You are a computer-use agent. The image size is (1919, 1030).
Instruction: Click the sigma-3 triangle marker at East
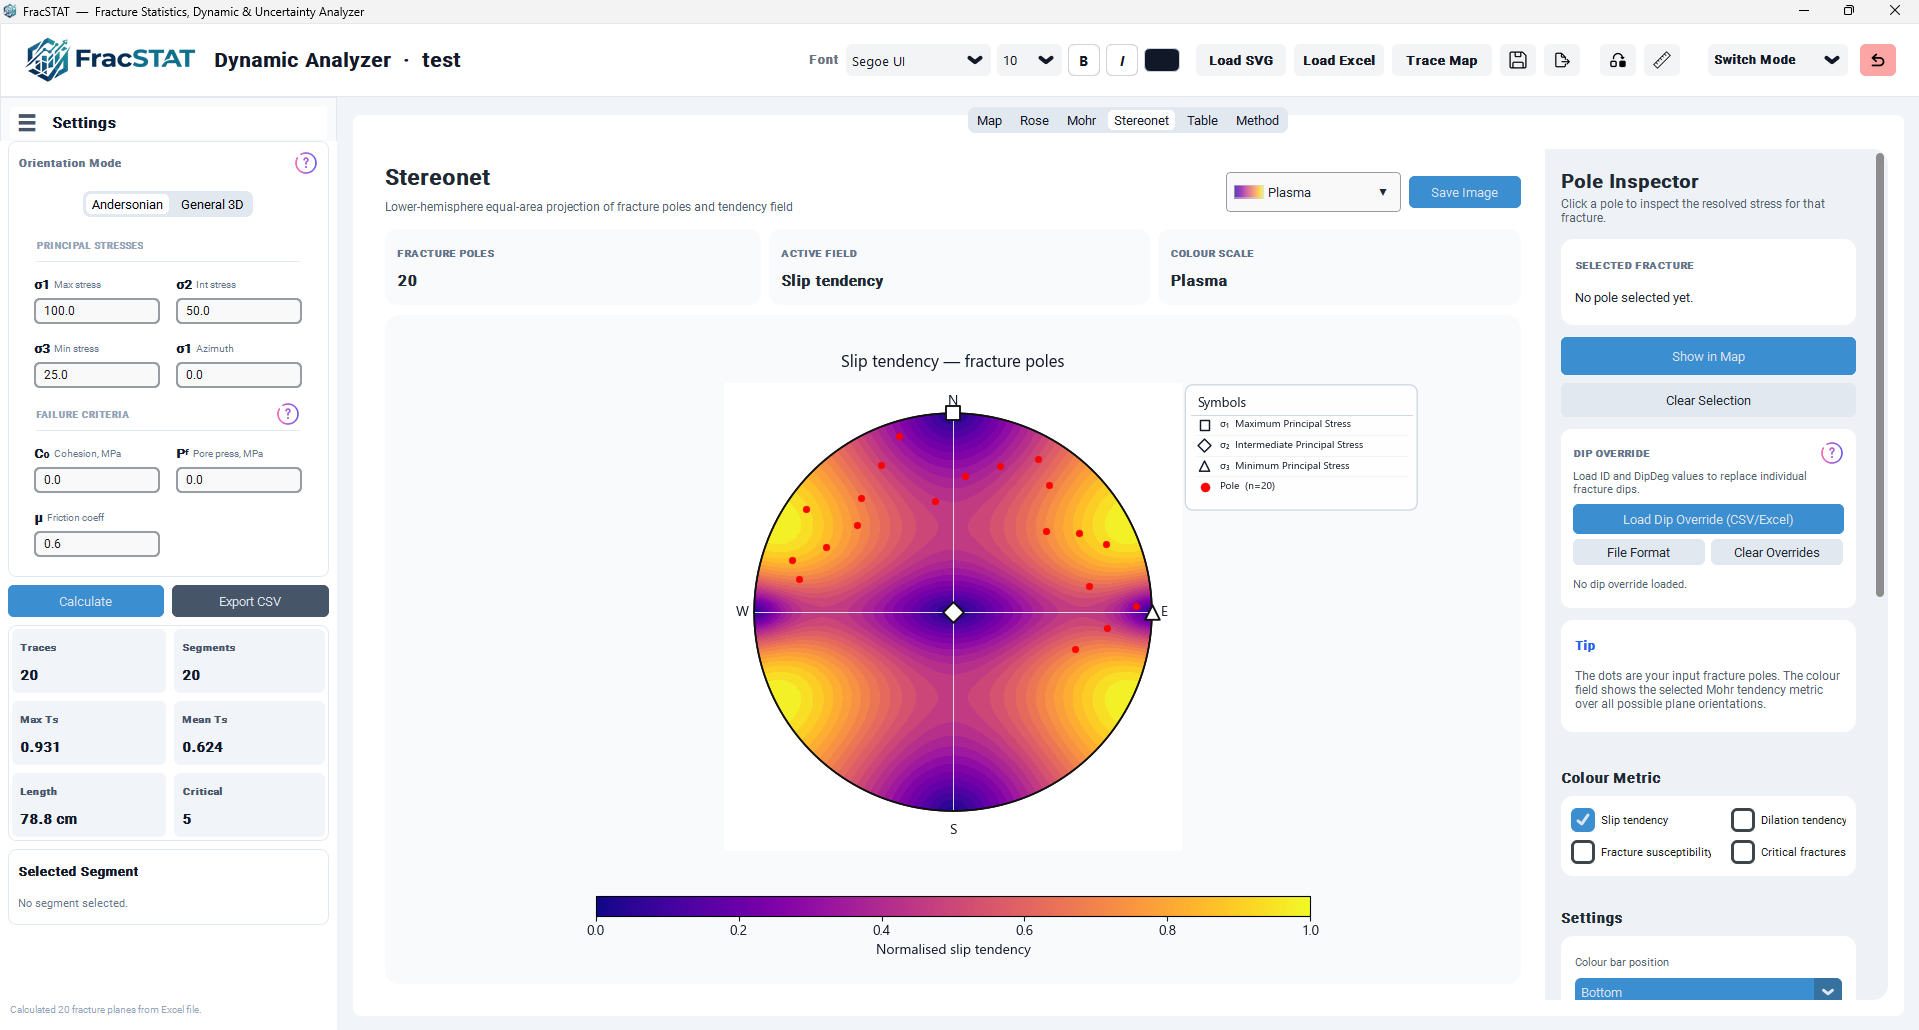pos(1153,612)
